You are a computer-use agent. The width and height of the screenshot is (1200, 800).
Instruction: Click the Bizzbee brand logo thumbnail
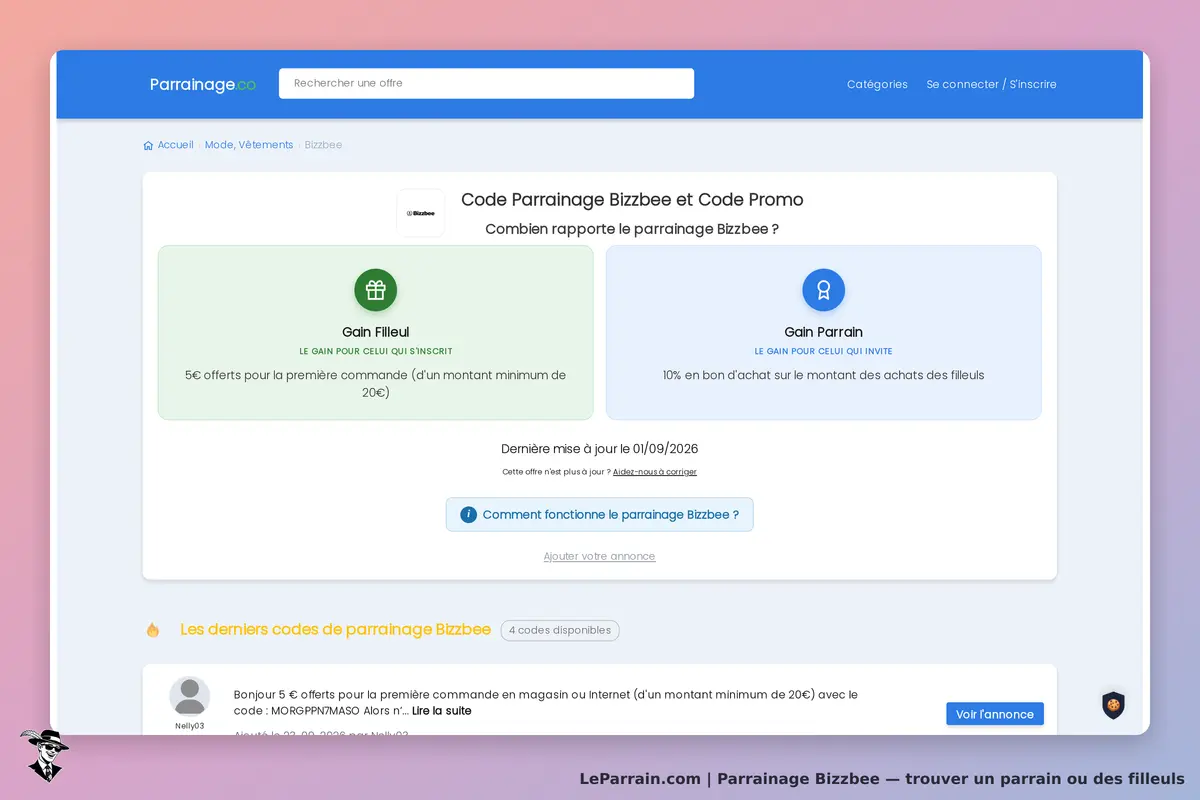click(421, 213)
